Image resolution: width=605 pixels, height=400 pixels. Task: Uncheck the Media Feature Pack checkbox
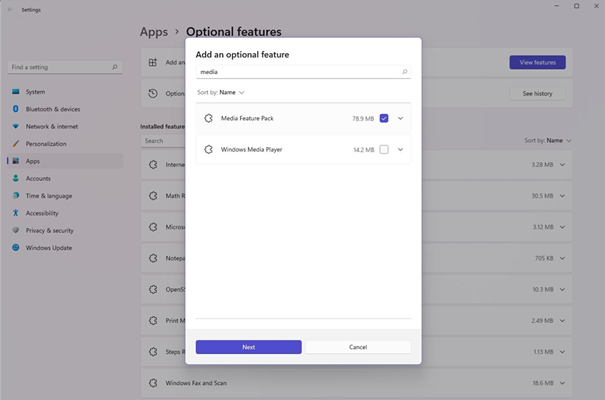[384, 118]
